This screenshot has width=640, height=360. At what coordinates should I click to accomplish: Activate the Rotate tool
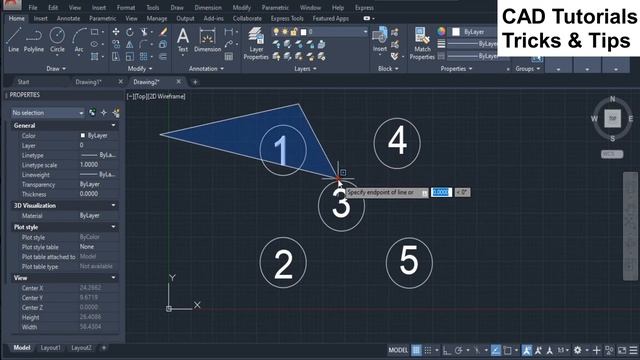[130, 32]
